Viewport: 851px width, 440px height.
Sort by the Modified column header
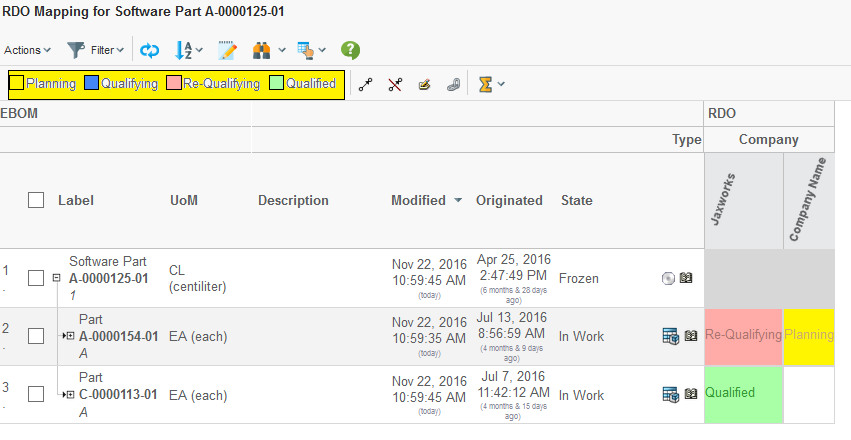click(x=418, y=200)
